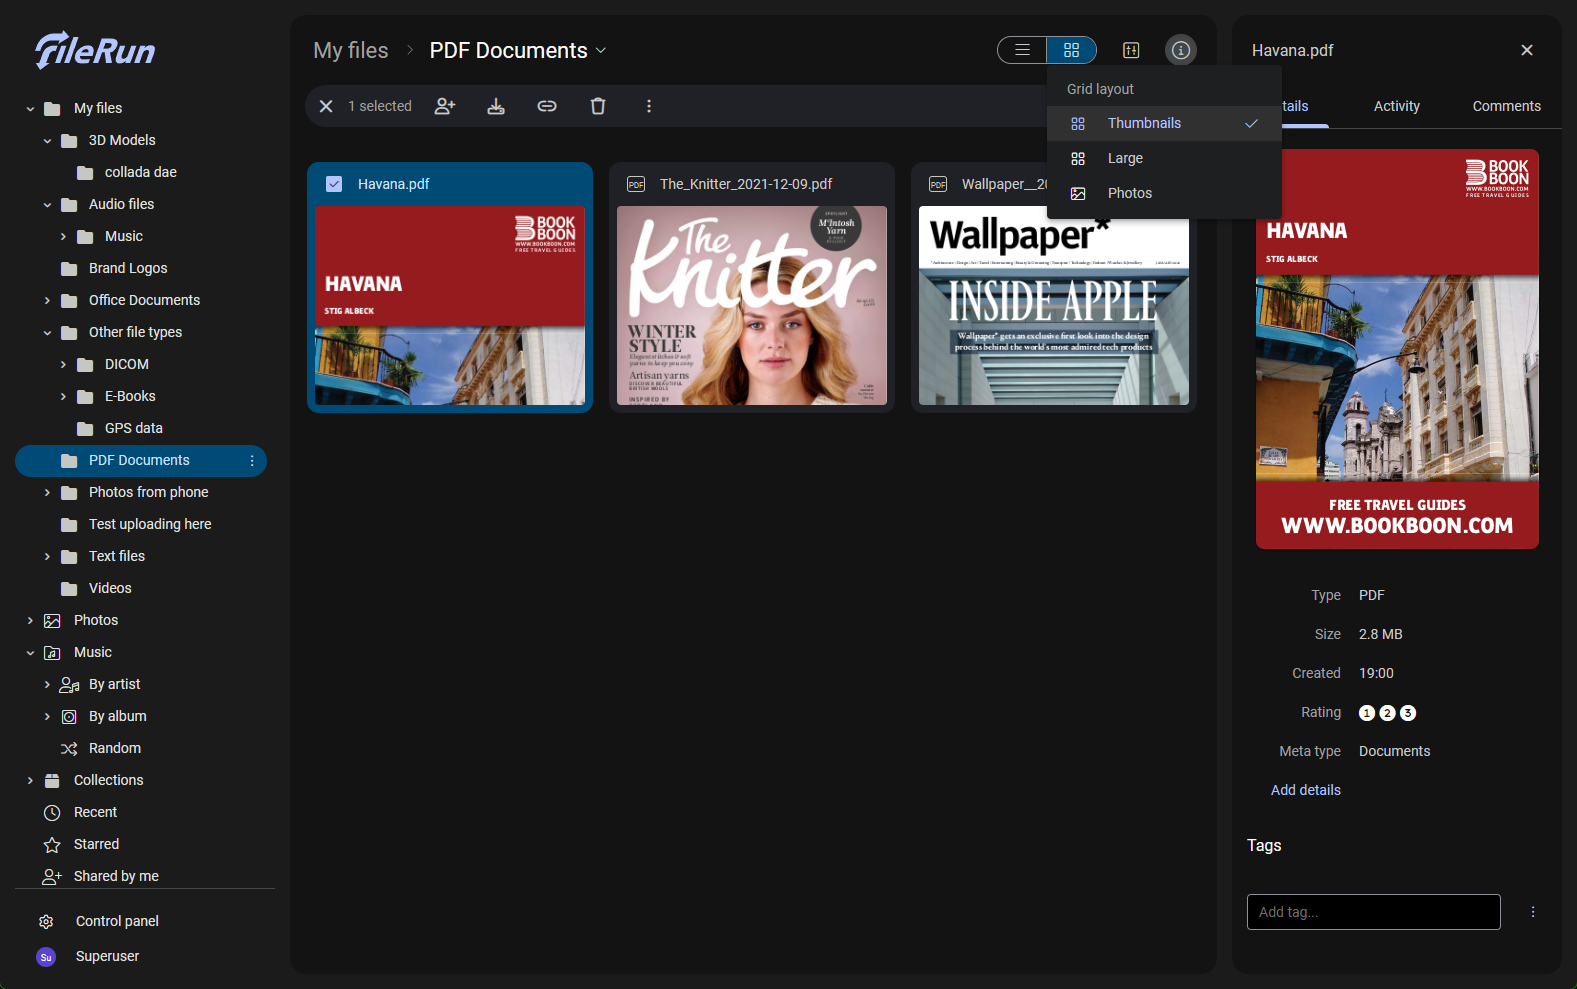
Task: Open the Brand Logos folder
Action: (x=127, y=268)
